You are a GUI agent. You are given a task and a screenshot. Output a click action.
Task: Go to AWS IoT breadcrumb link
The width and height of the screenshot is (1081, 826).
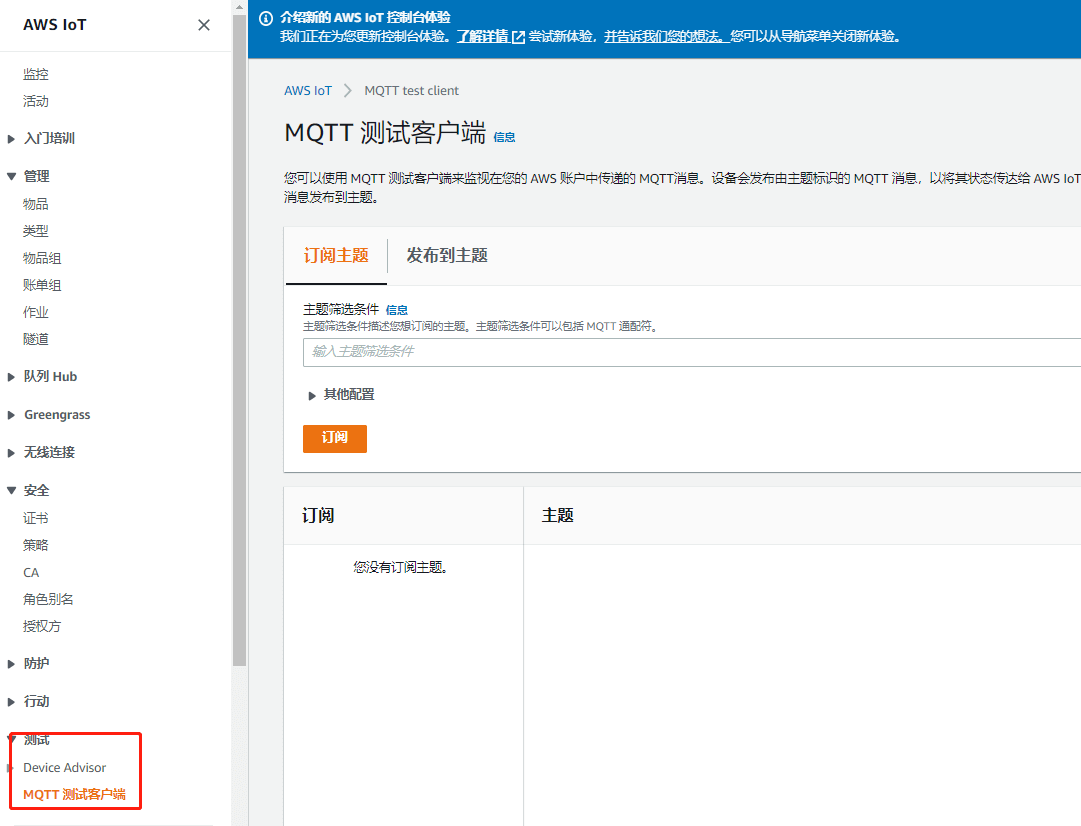point(307,90)
